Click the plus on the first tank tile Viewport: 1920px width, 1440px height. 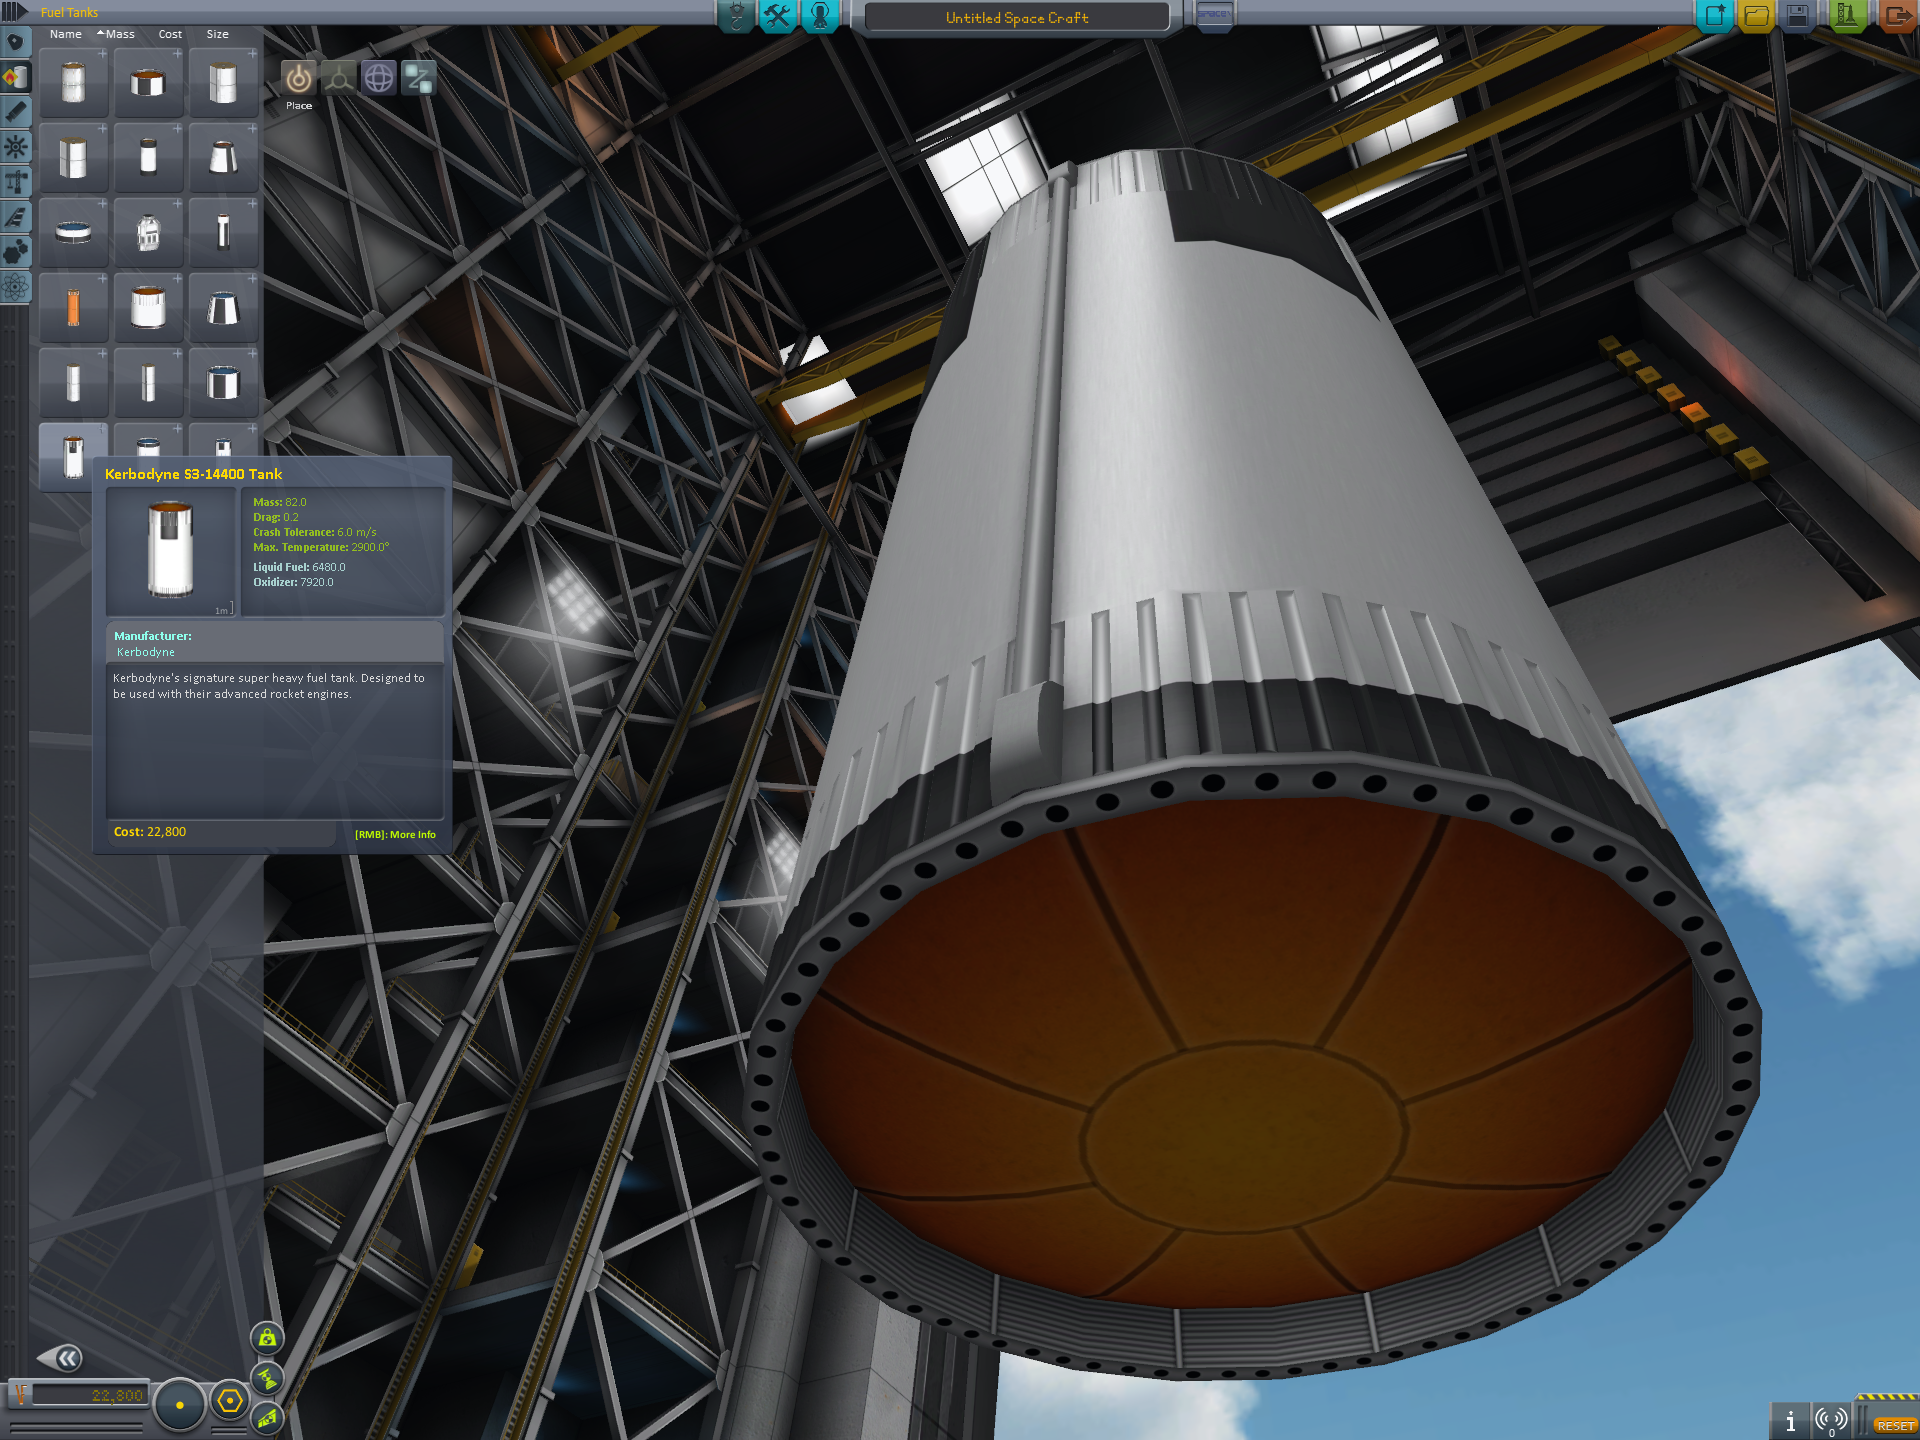102,54
